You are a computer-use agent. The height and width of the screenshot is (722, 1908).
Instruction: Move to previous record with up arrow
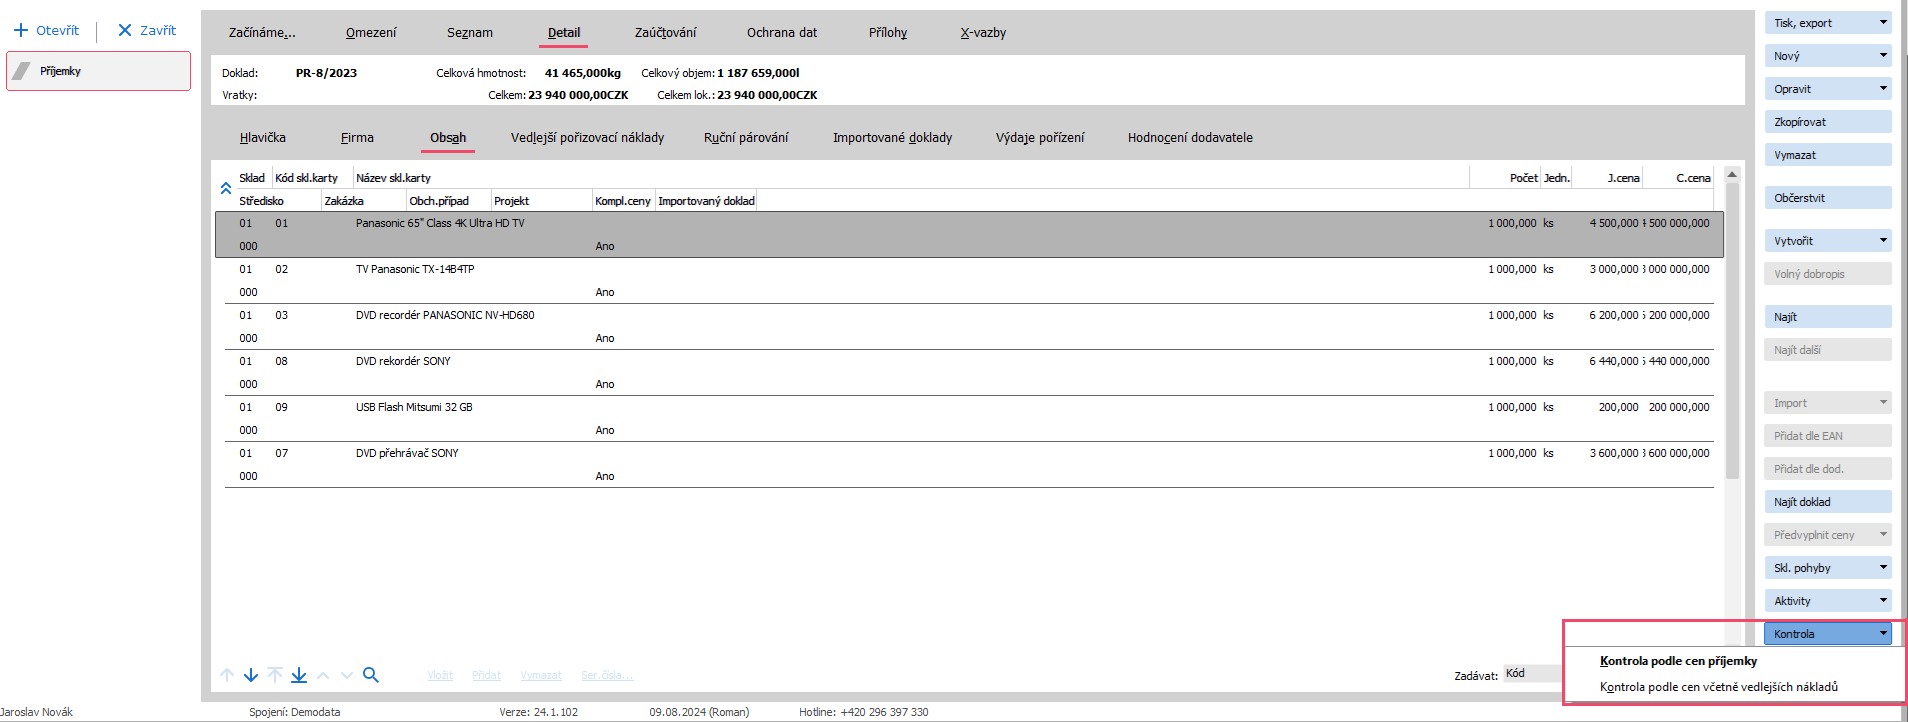pos(227,675)
